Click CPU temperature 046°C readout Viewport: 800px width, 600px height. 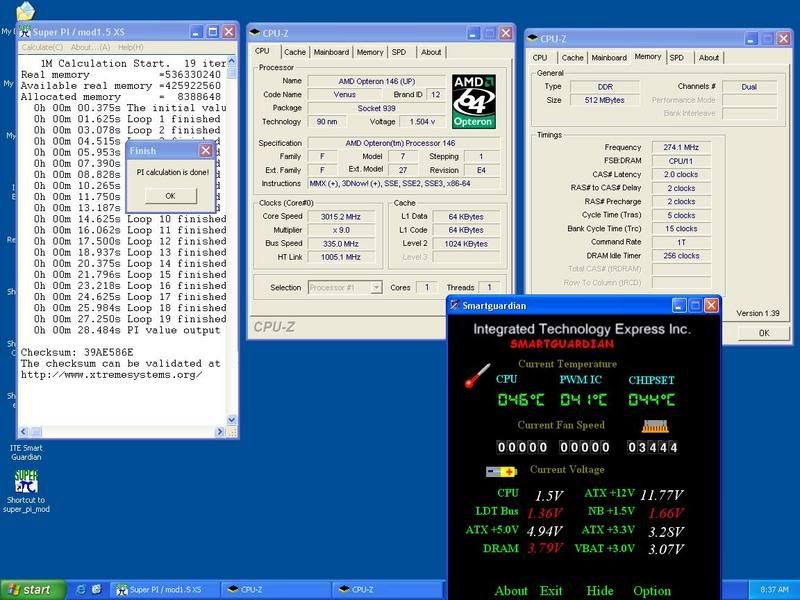521,399
